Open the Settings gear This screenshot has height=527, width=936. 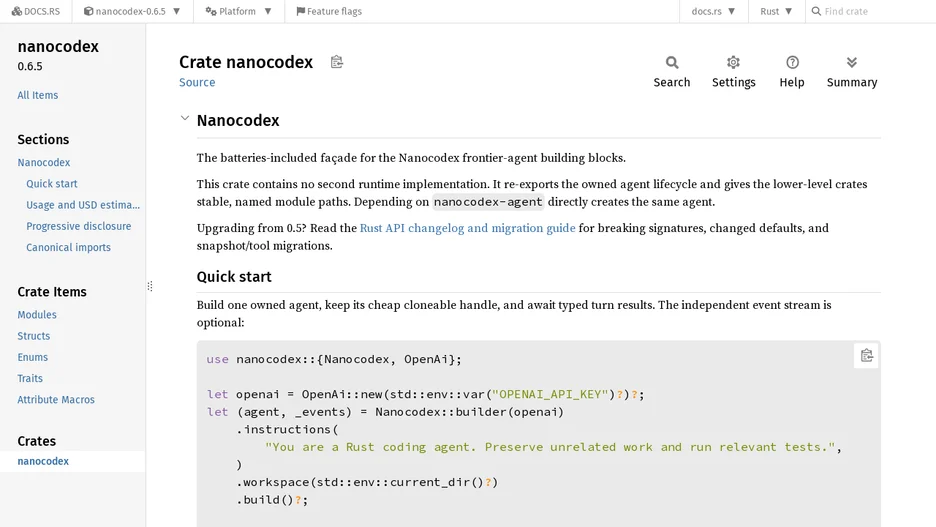click(734, 72)
